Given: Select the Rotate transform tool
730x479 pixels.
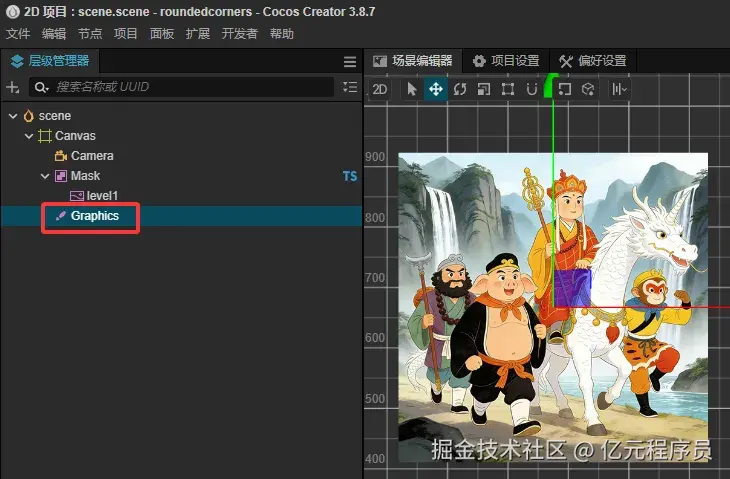Looking at the screenshot, I should pyautogui.click(x=460, y=89).
